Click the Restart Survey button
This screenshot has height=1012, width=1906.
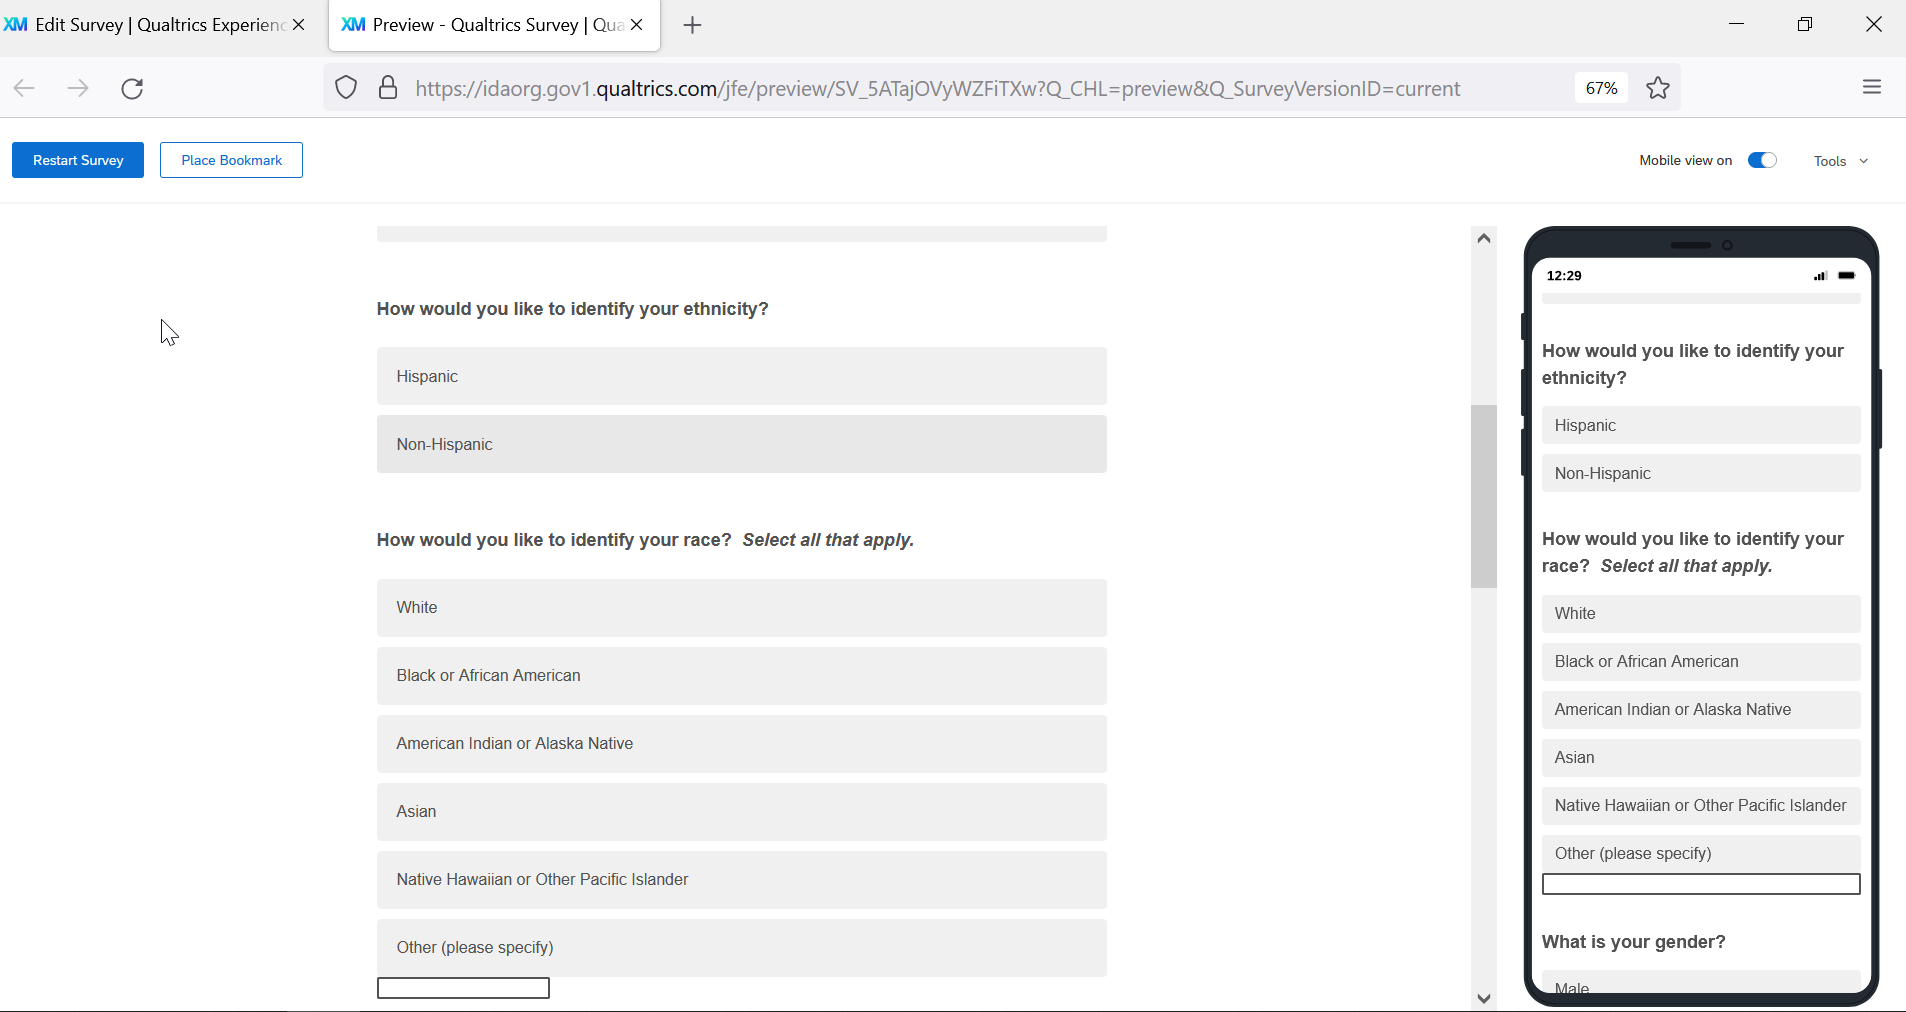[x=78, y=160]
